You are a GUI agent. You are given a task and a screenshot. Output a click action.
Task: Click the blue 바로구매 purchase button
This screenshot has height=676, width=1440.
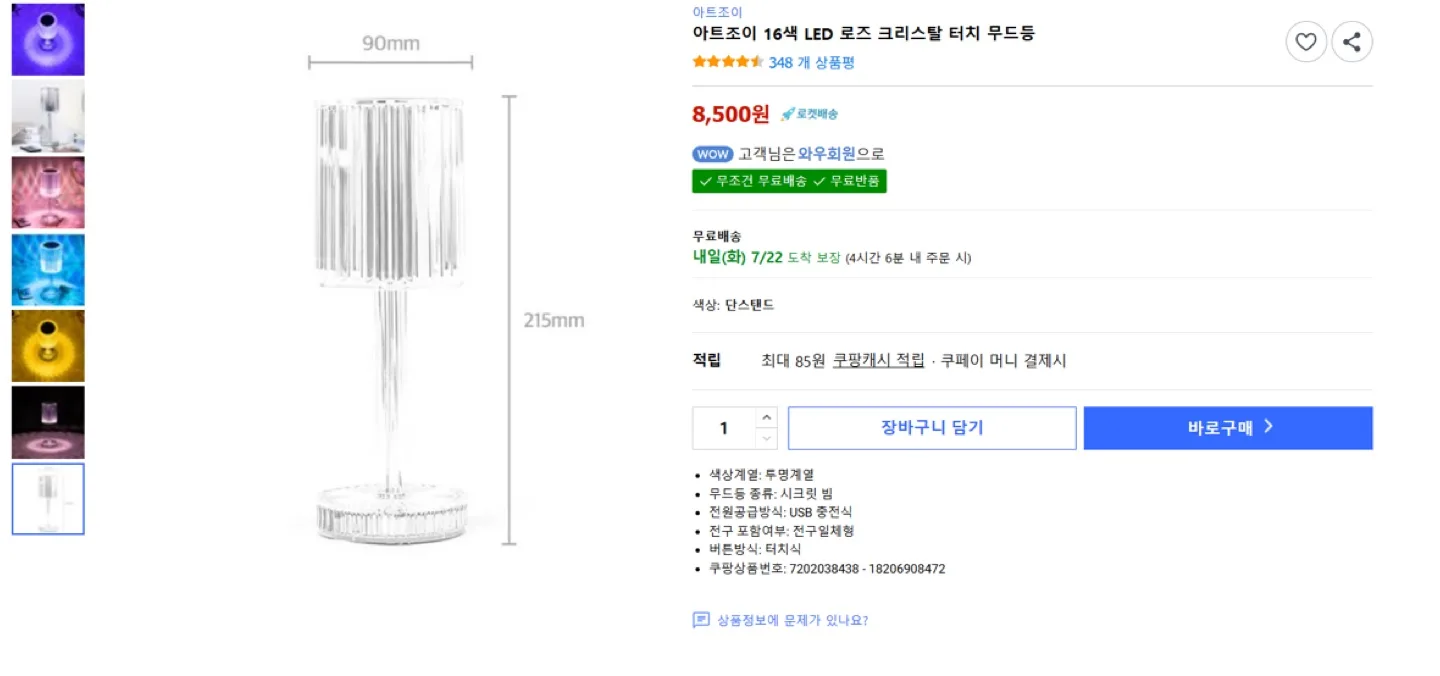coord(1227,427)
